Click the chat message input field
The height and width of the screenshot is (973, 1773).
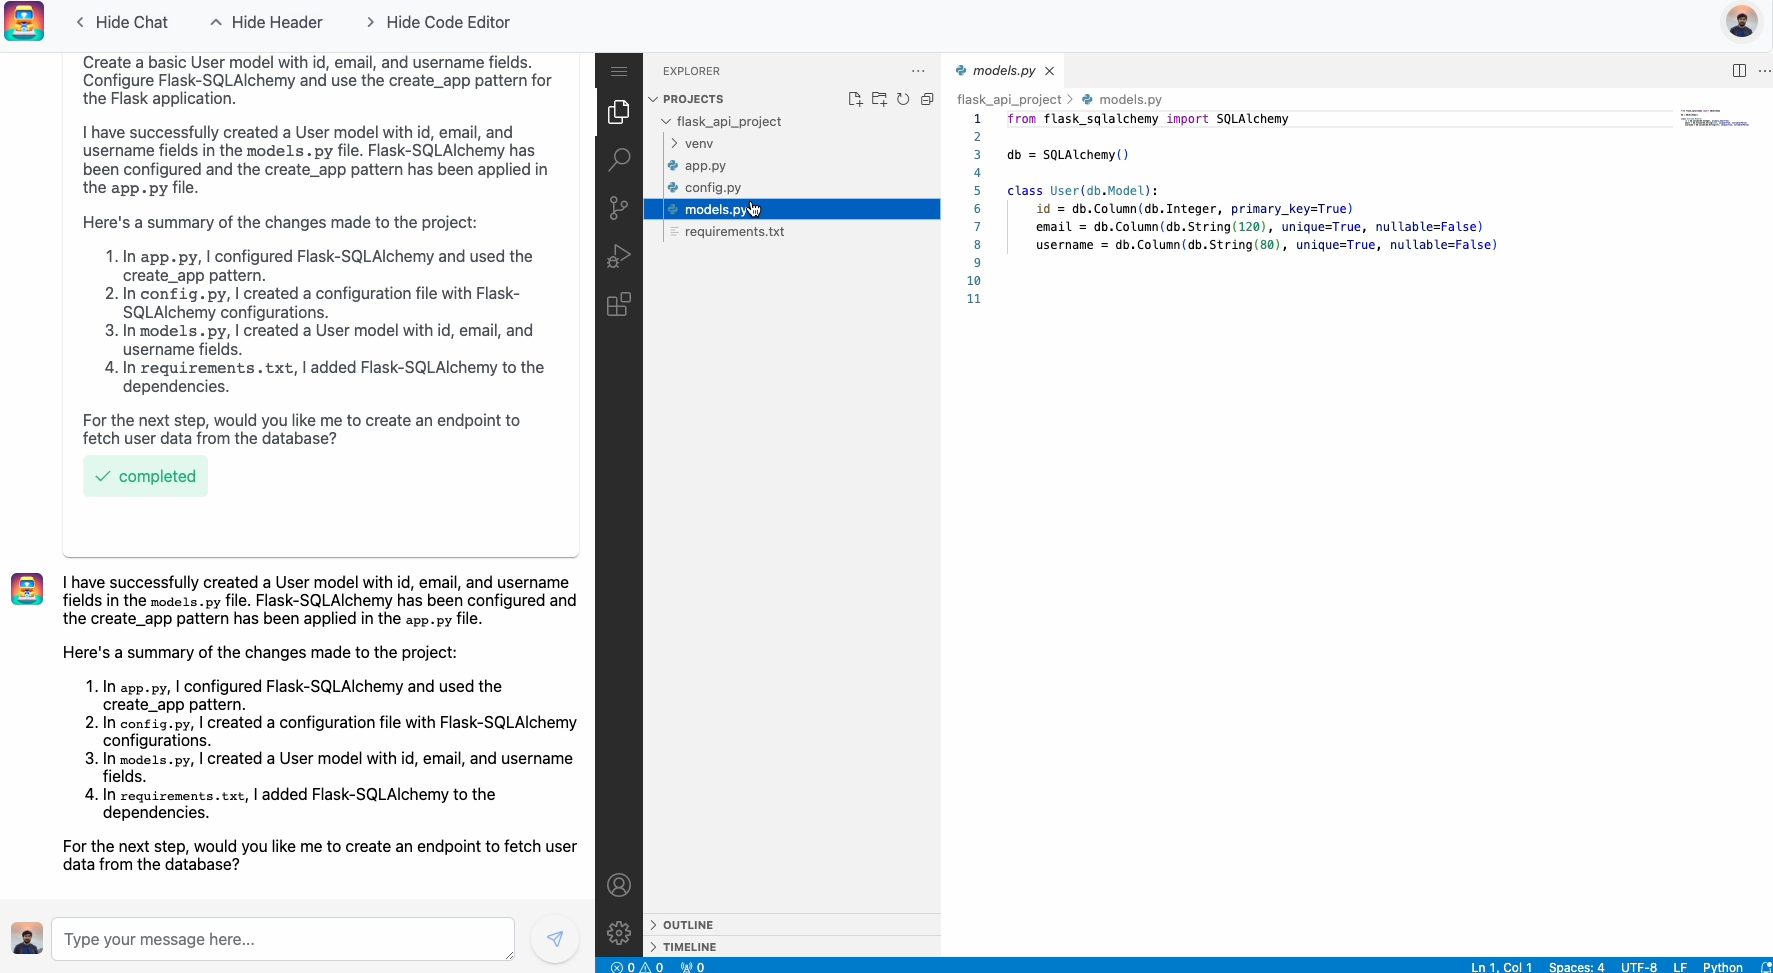point(283,939)
